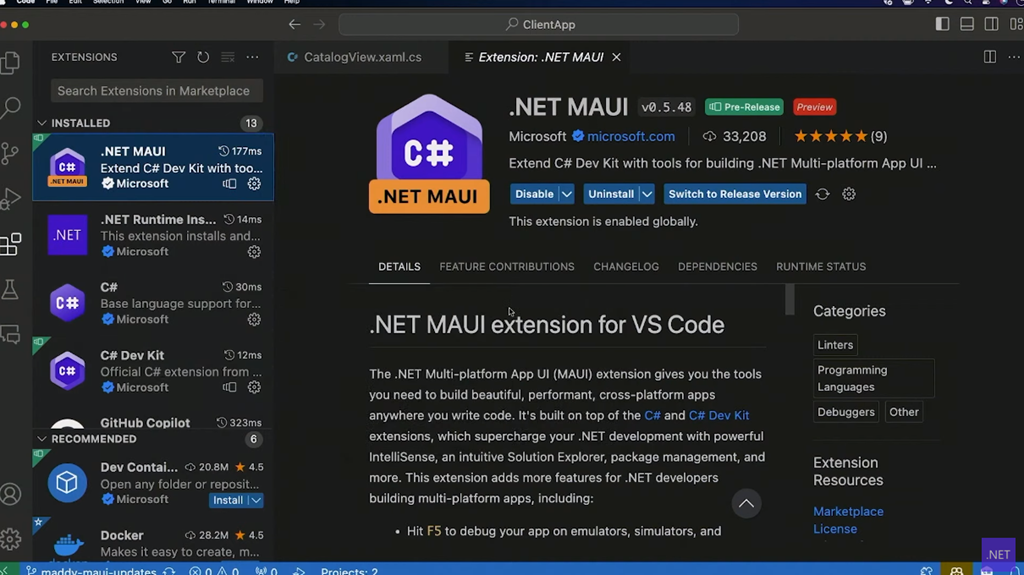Click the Disable button
This screenshot has width=1024, height=575.
(534, 194)
